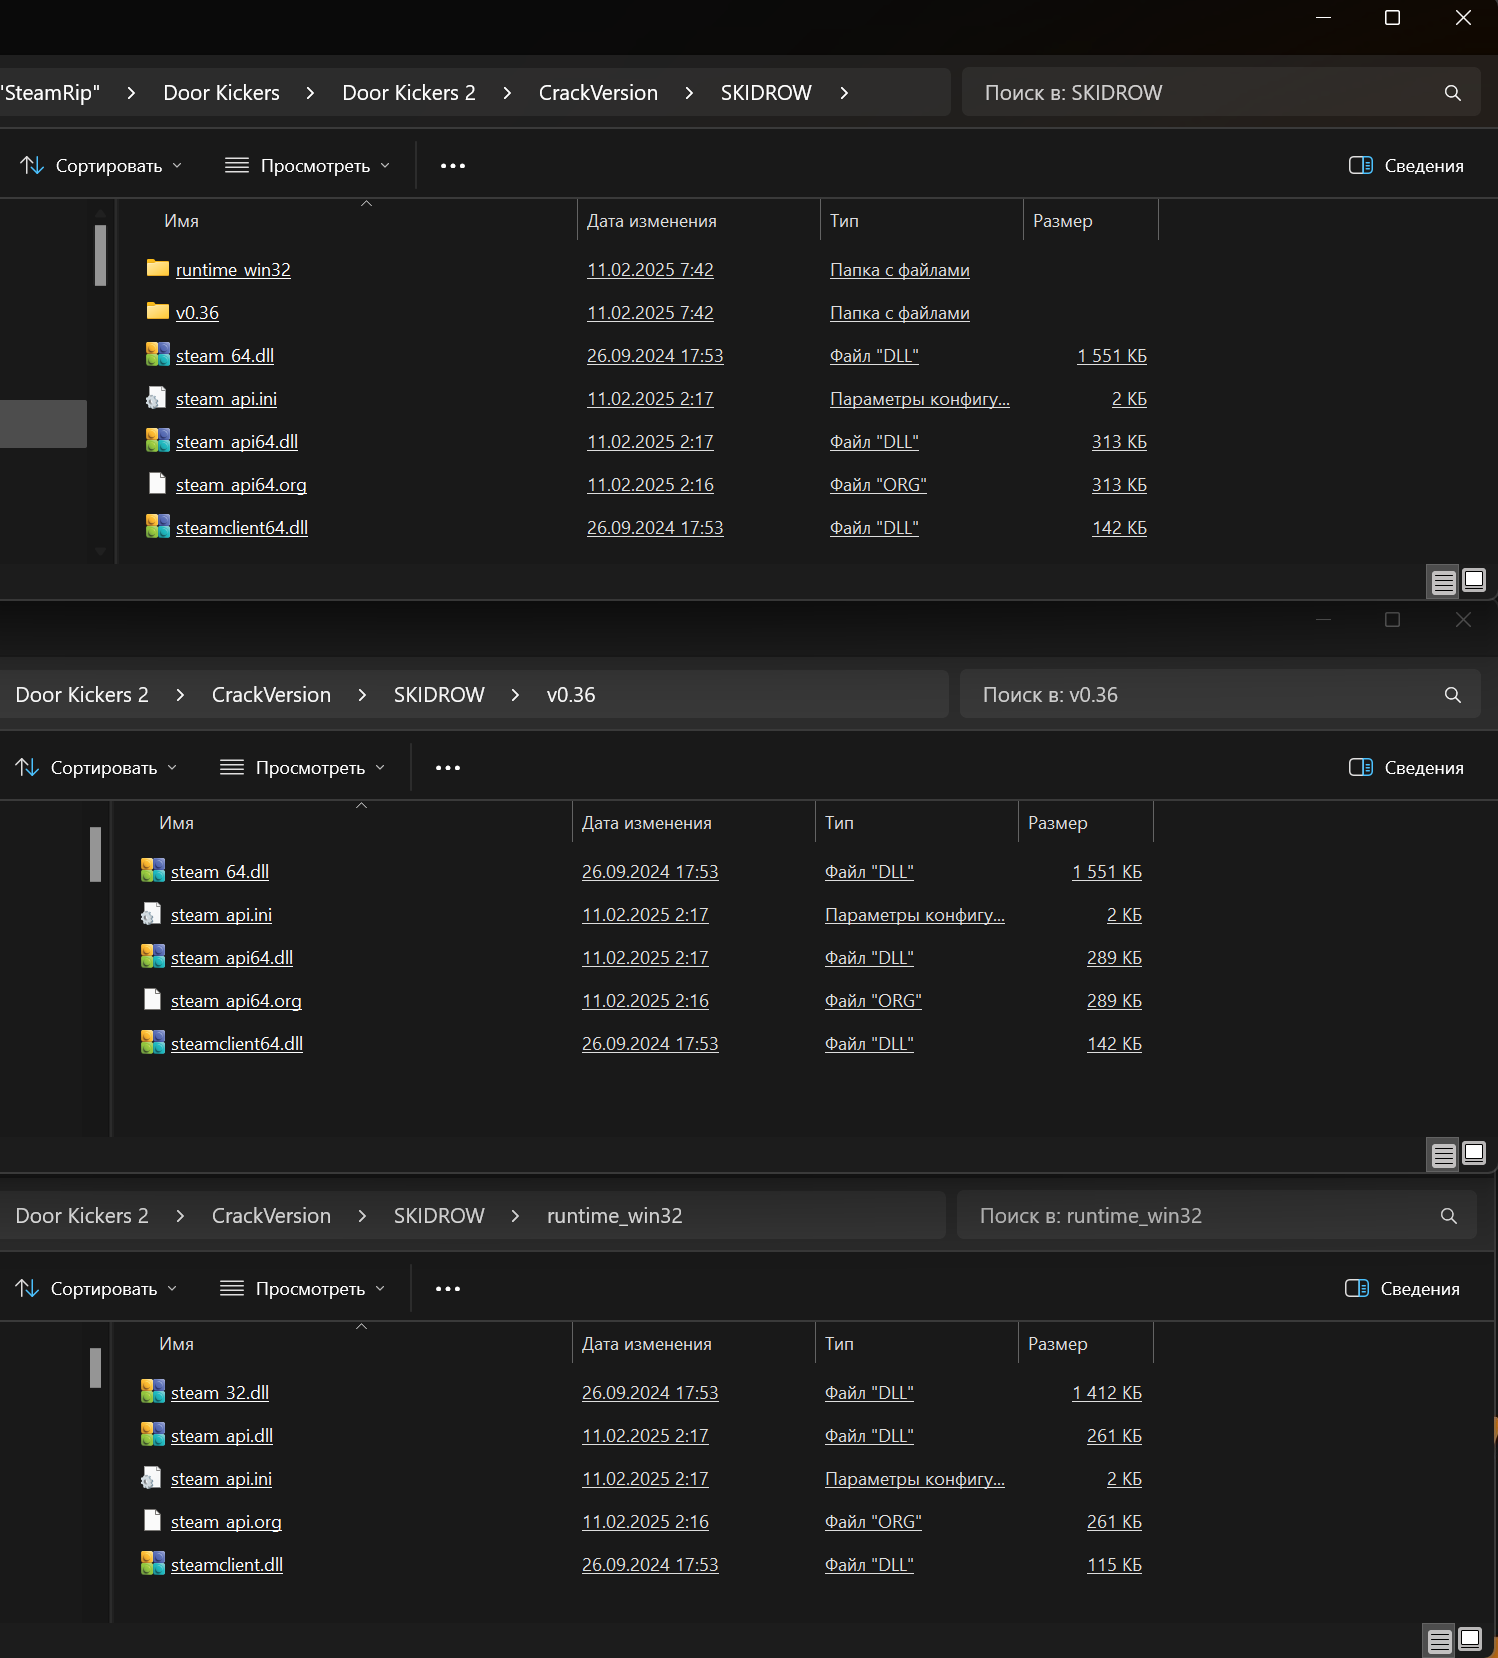The image size is (1498, 1658).
Task: Select steam_api.ini icon in SKIDROW window
Action: click(157, 397)
